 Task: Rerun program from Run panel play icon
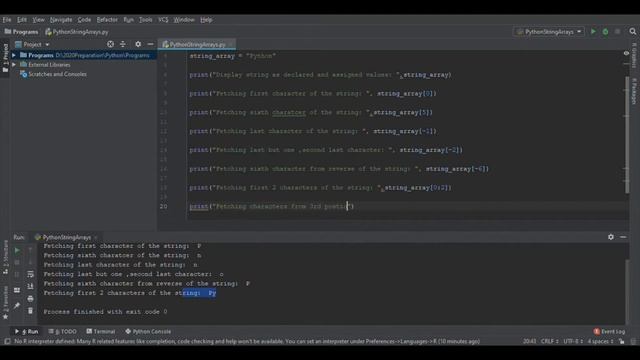point(17,250)
